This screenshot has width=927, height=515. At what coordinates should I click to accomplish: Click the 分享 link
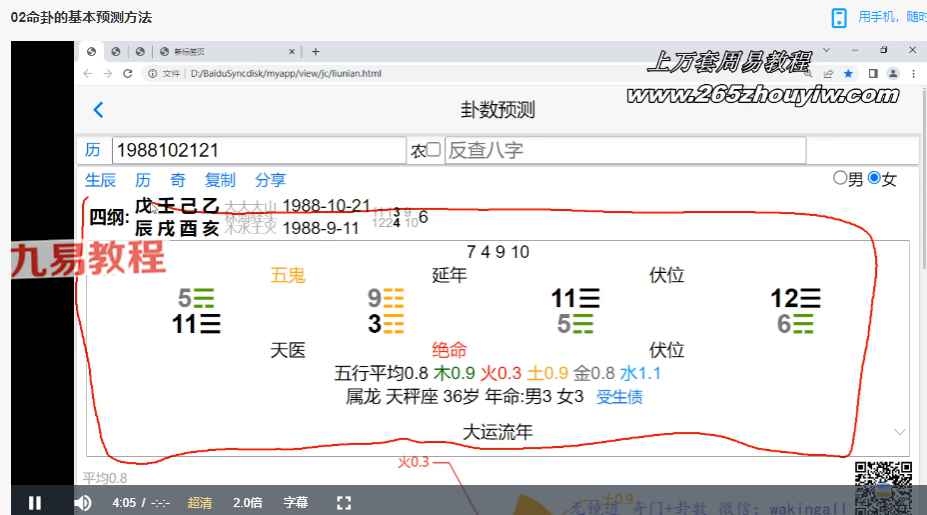pyautogui.click(x=270, y=180)
